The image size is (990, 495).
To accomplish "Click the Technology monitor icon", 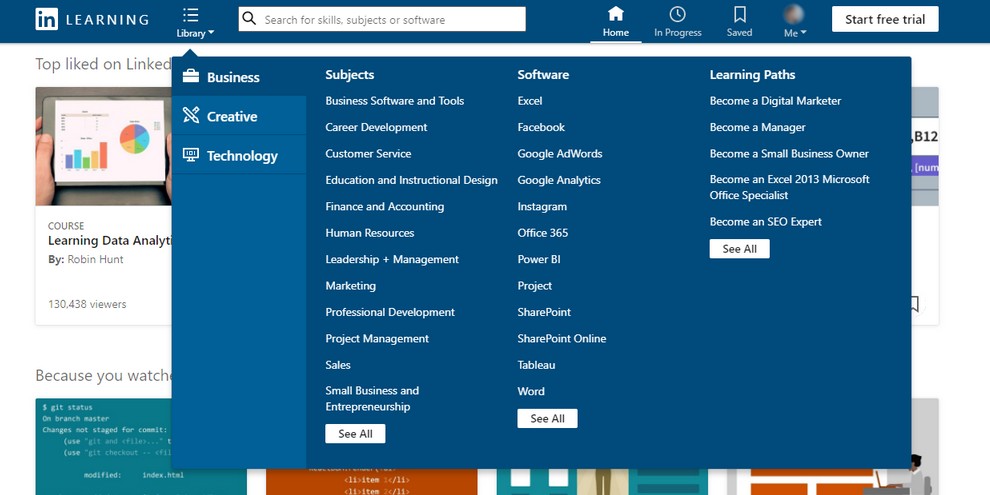I will (x=191, y=154).
